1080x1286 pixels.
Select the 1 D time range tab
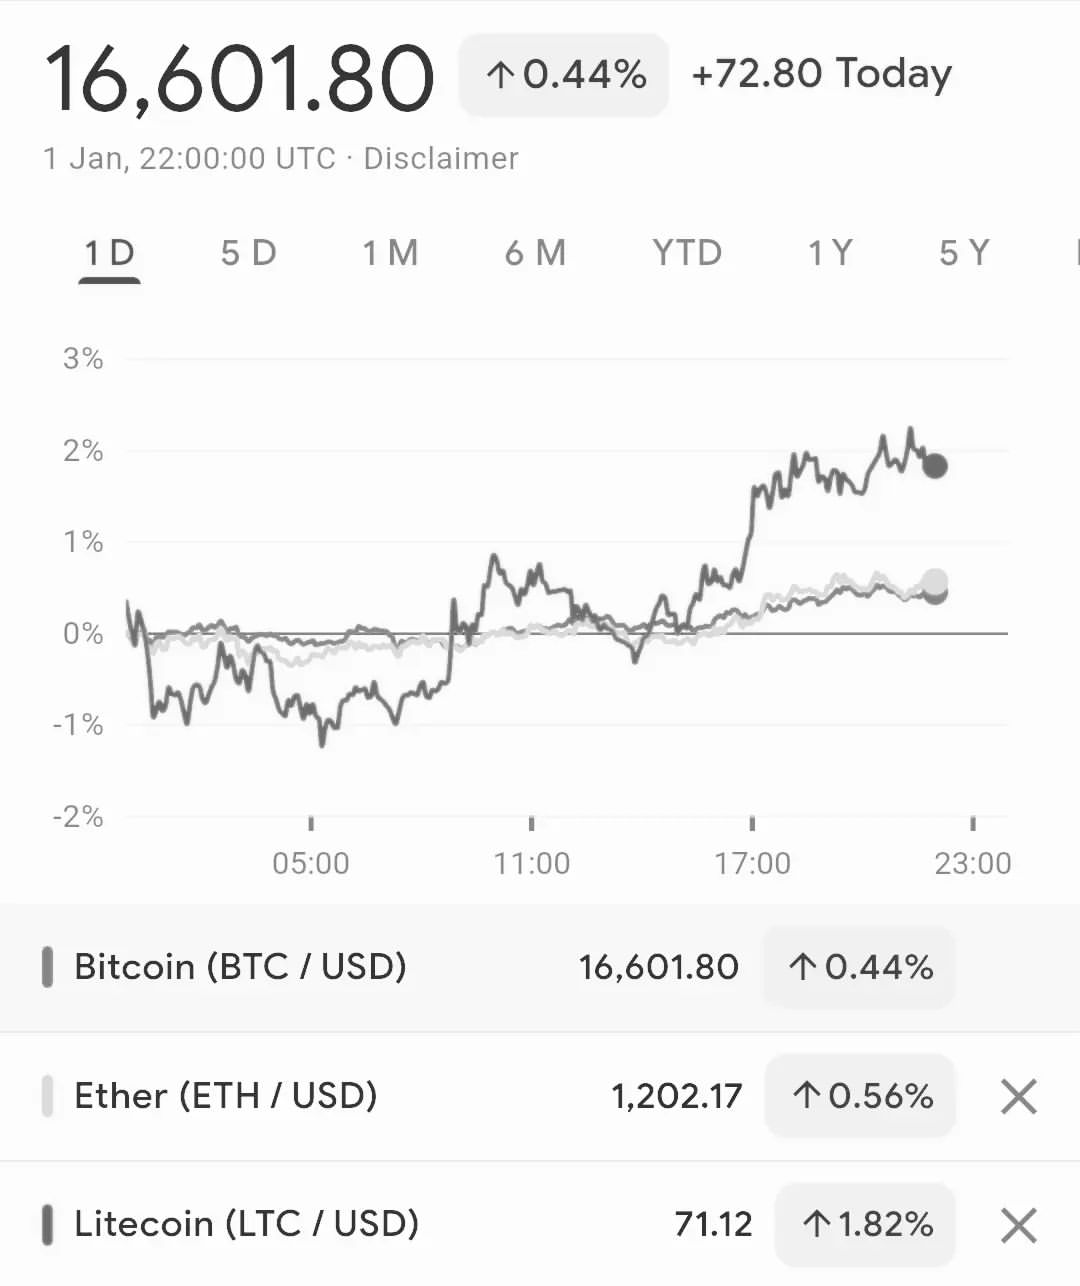tap(109, 254)
